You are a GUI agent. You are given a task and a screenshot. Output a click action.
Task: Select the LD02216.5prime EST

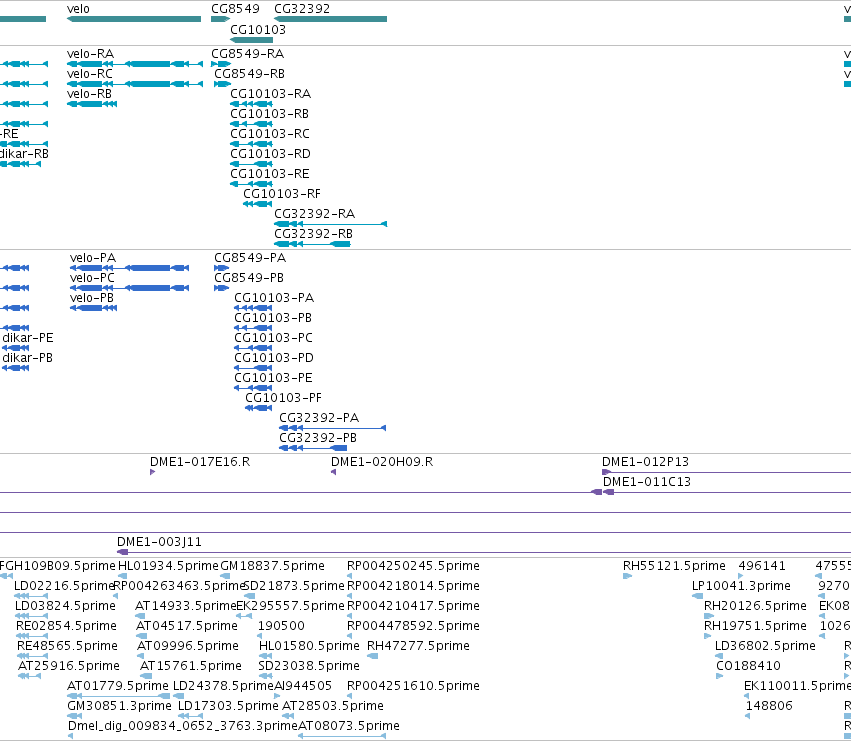point(31,596)
